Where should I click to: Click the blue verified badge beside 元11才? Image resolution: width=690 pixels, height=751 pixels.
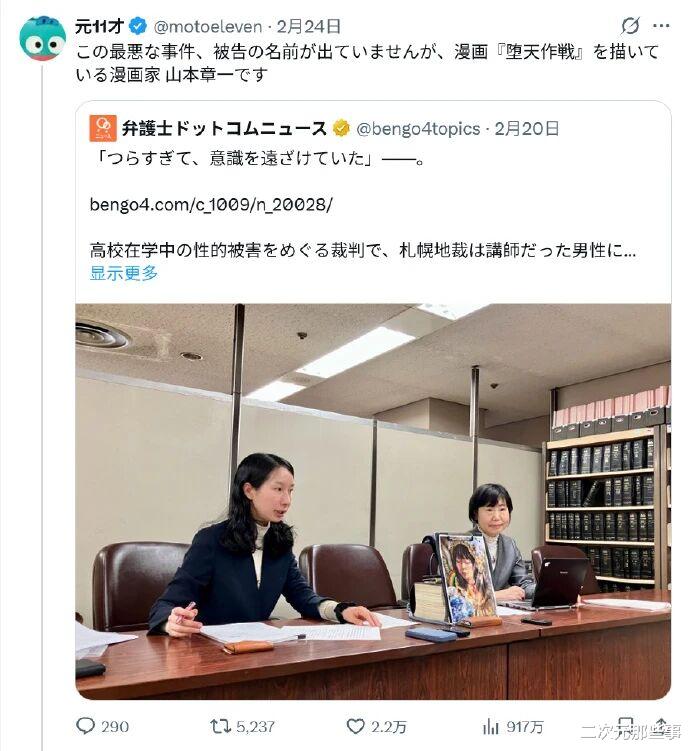pos(138,26)
